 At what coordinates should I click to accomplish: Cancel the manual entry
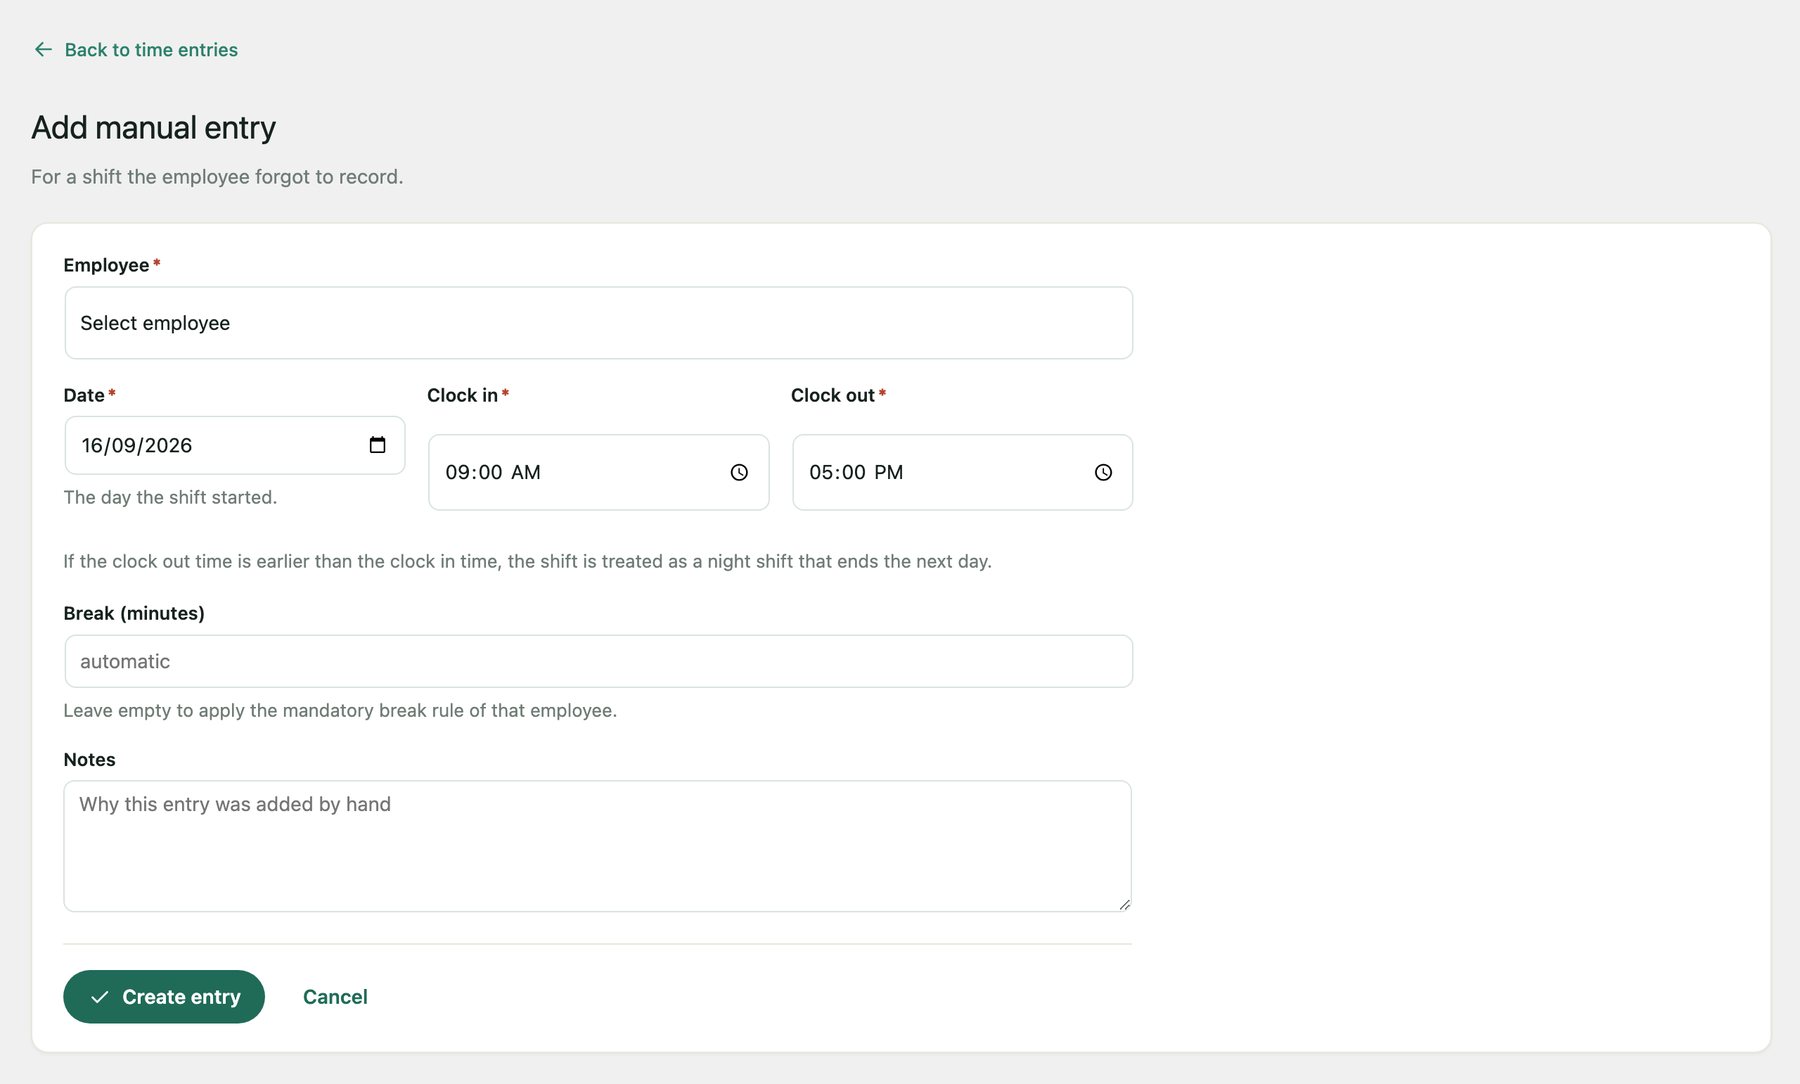click(x=335, y=997)
